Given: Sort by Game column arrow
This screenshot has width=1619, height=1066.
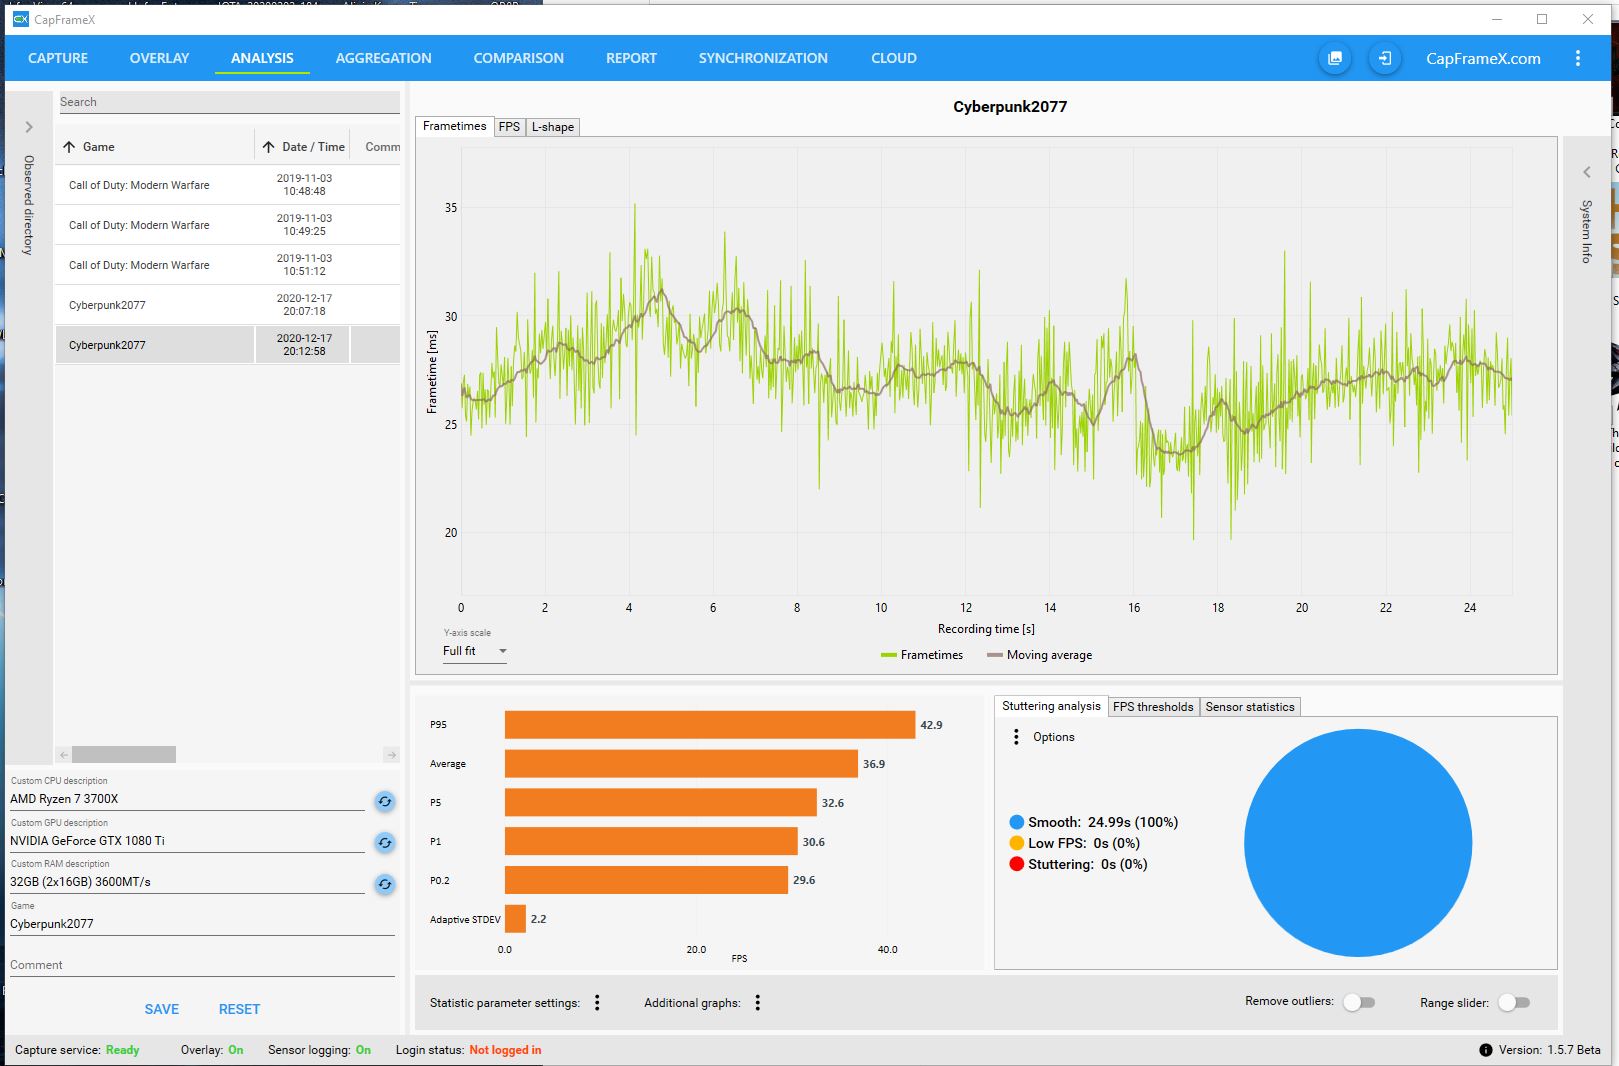Looking at the screenshot, I should pos(69,147).
